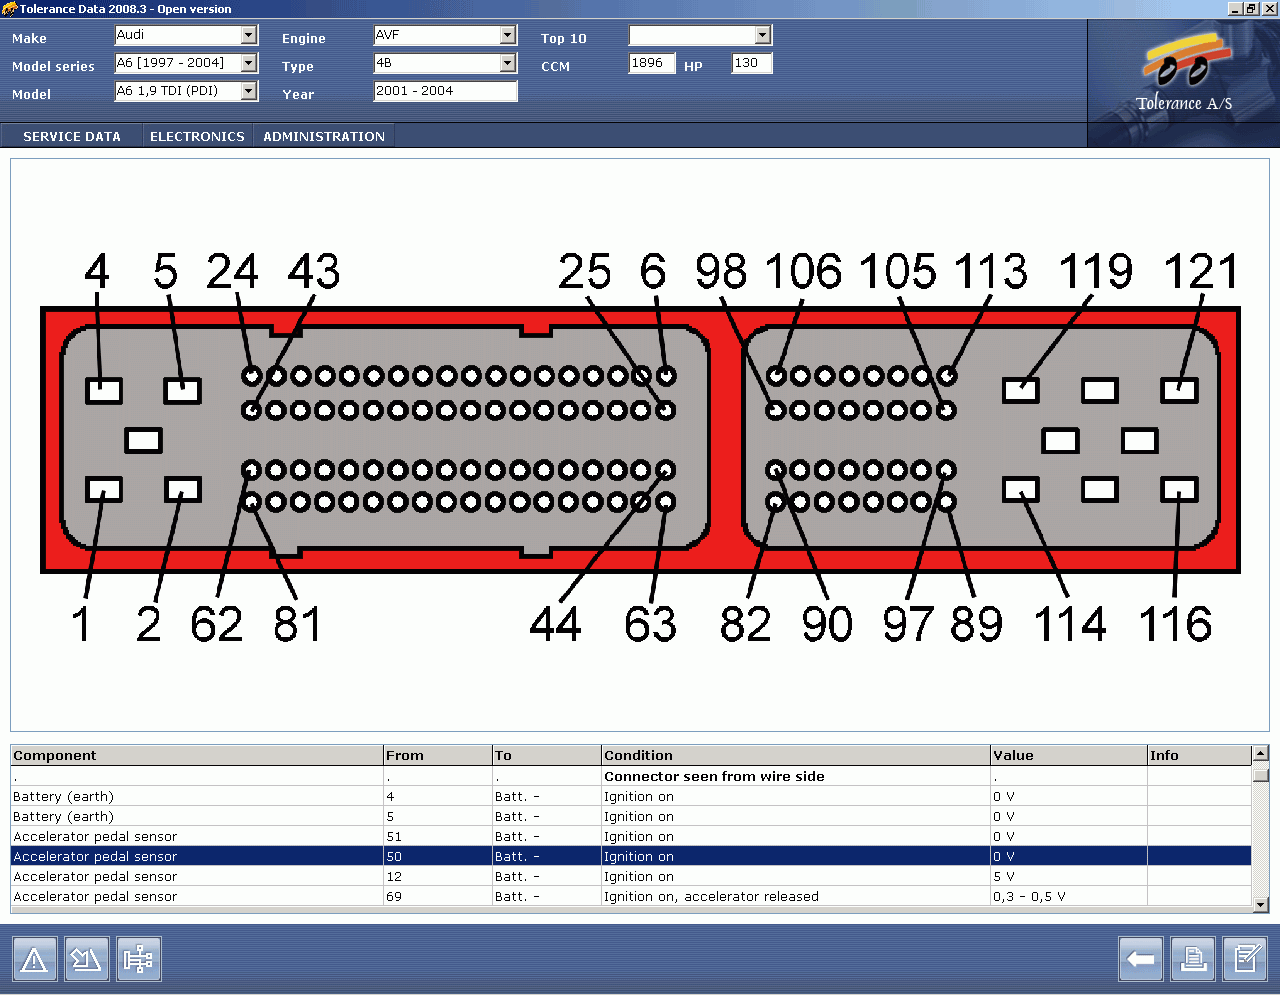Expand the Model series dropdown

(249, 63)
